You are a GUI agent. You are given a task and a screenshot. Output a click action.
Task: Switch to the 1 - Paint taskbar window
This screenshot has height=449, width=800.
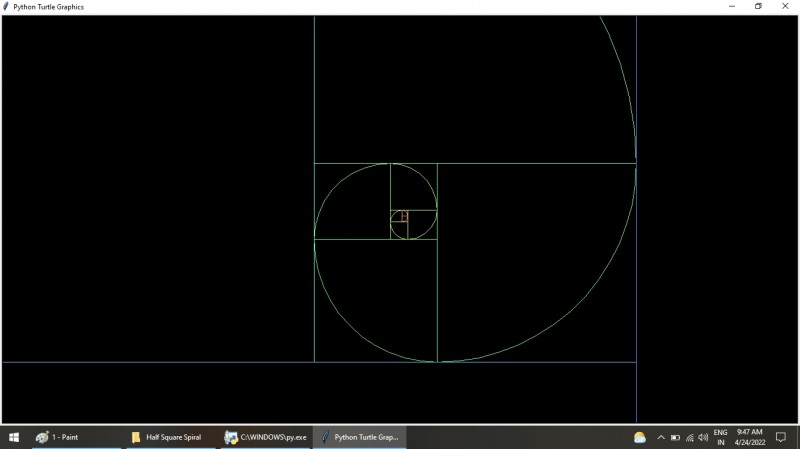pyautogui.click(x=77, y=437)
